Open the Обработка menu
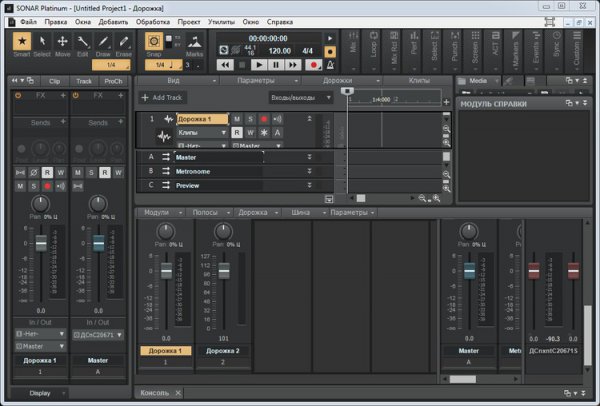Image resolution: width=600 pixels, height=406 pixels. 153,20
